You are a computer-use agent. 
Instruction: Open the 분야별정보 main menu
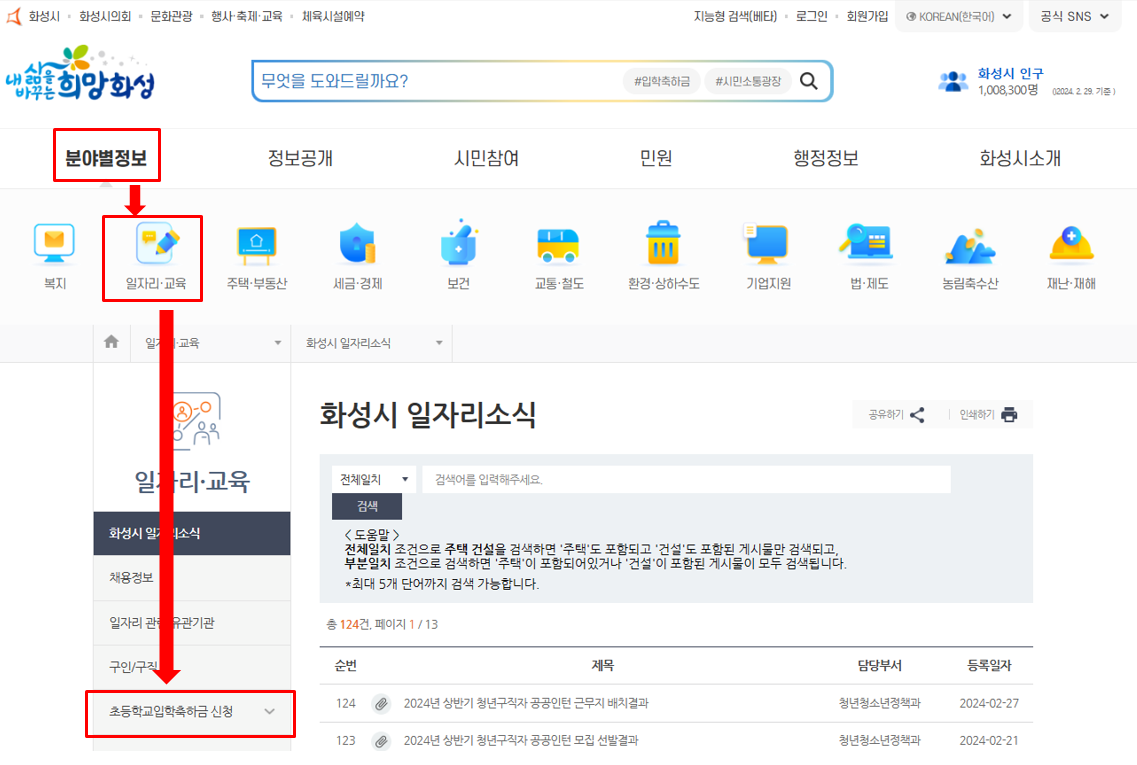107,159
